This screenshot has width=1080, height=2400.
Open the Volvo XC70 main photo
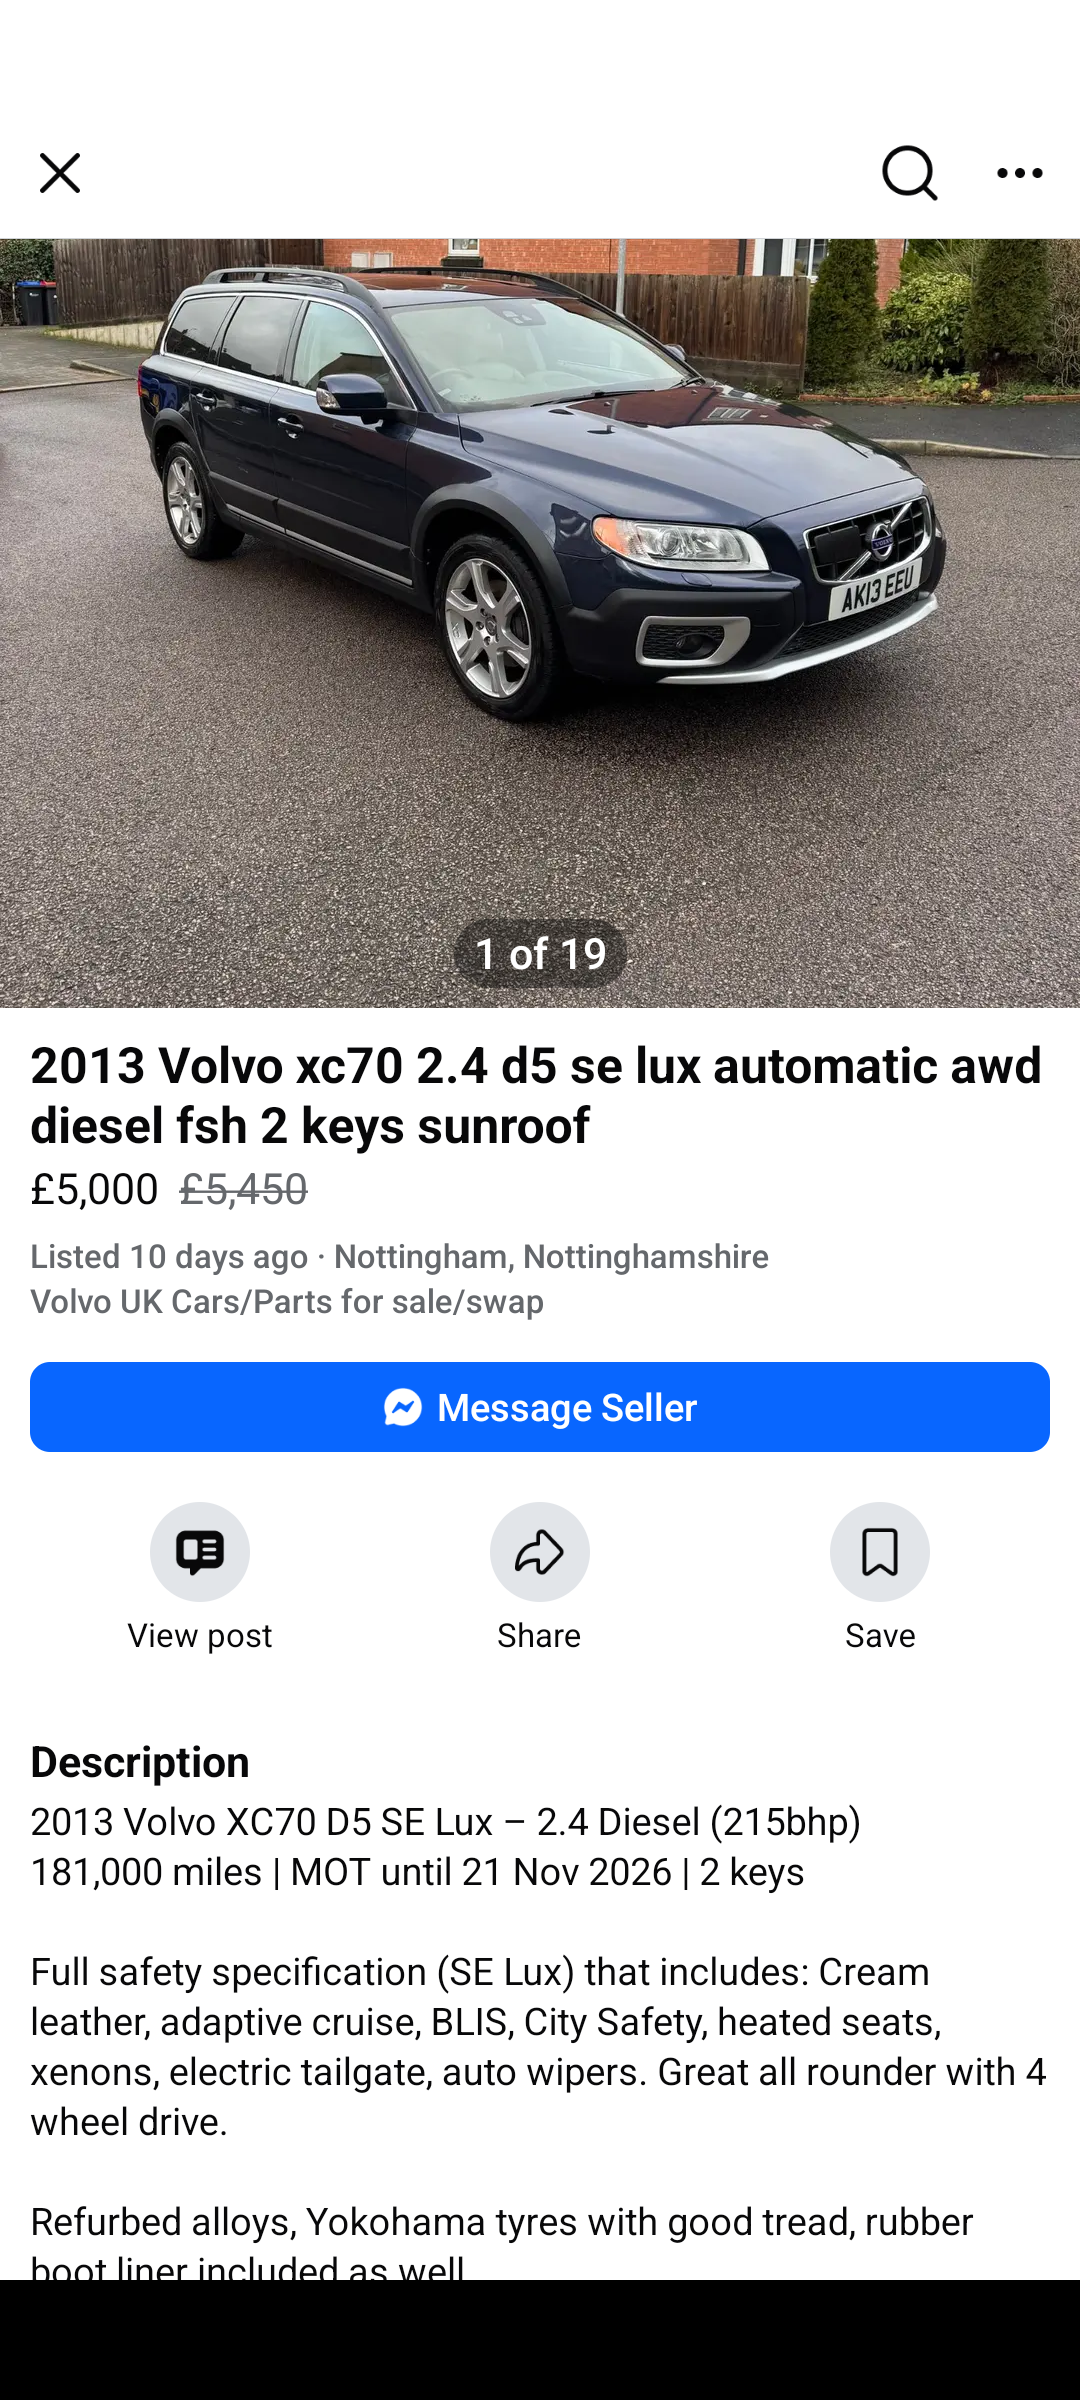click(x=540, y=622)
